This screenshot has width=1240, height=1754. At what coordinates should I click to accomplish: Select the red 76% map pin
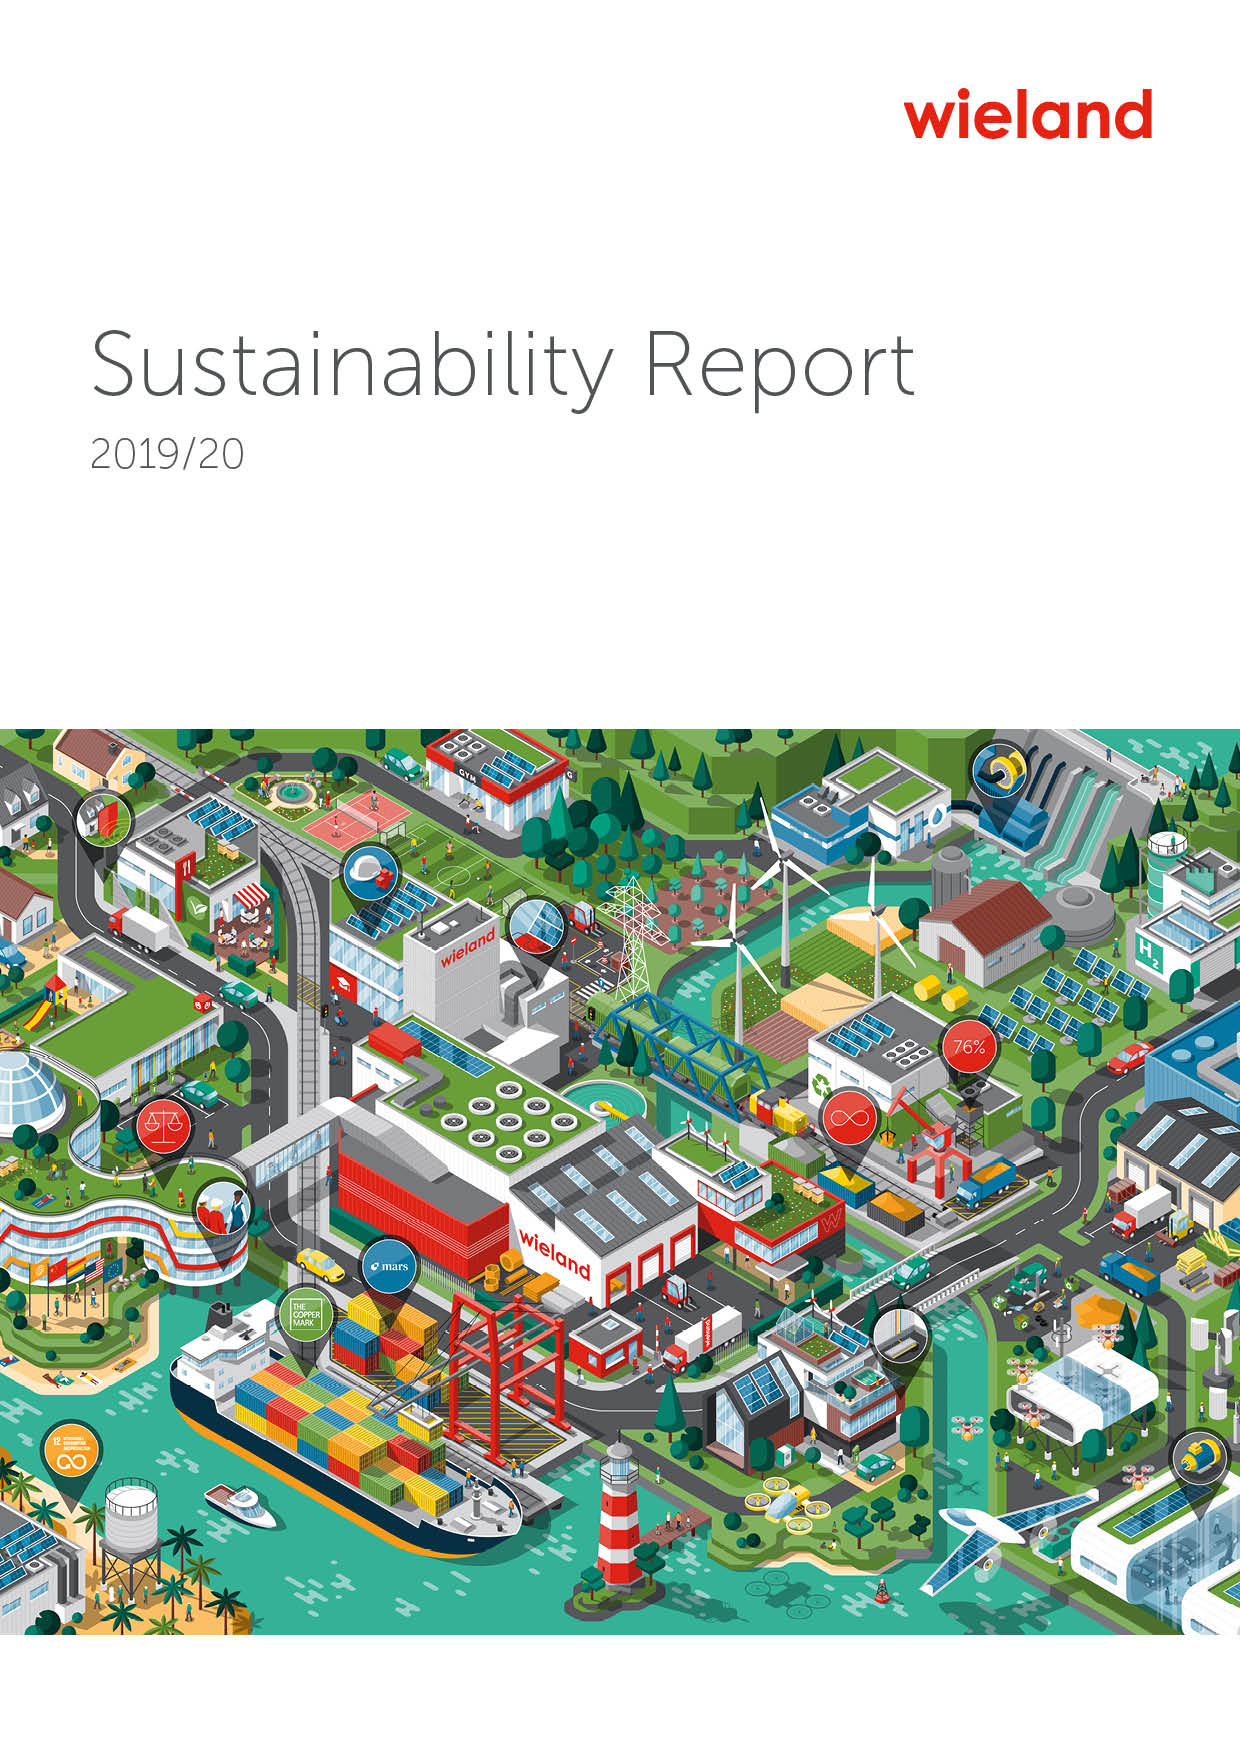(968, 1047)
